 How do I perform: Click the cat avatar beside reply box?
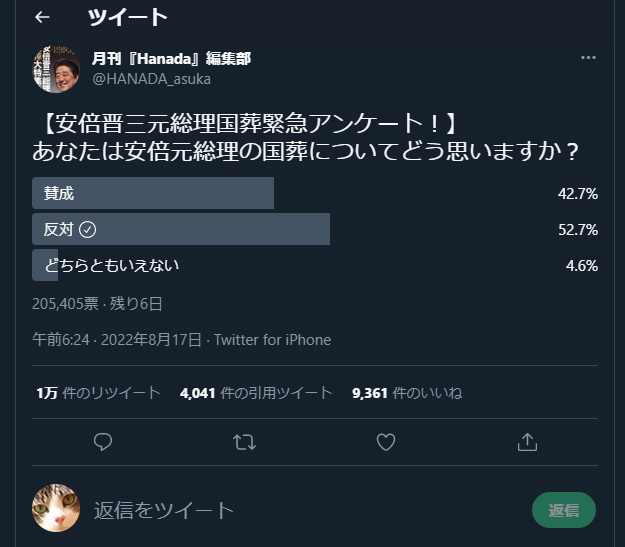tap(56, 509)
